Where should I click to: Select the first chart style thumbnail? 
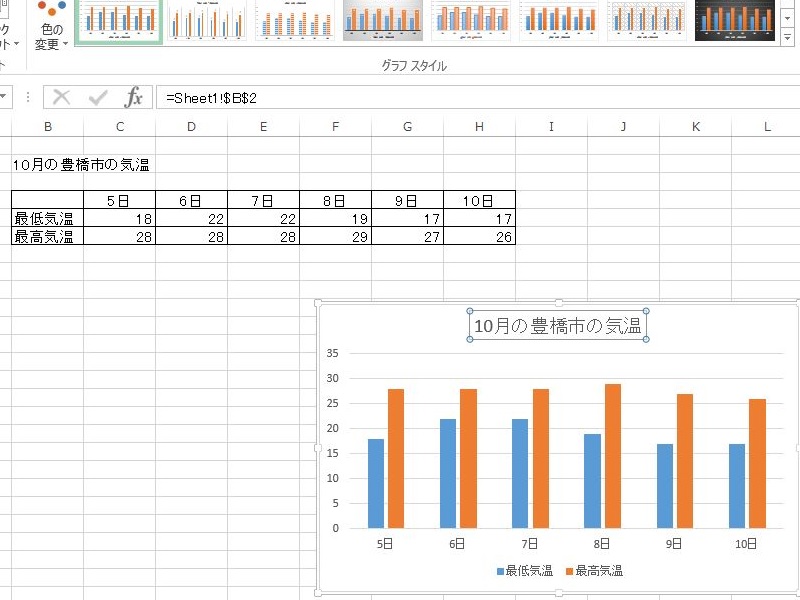click(119, 21)
